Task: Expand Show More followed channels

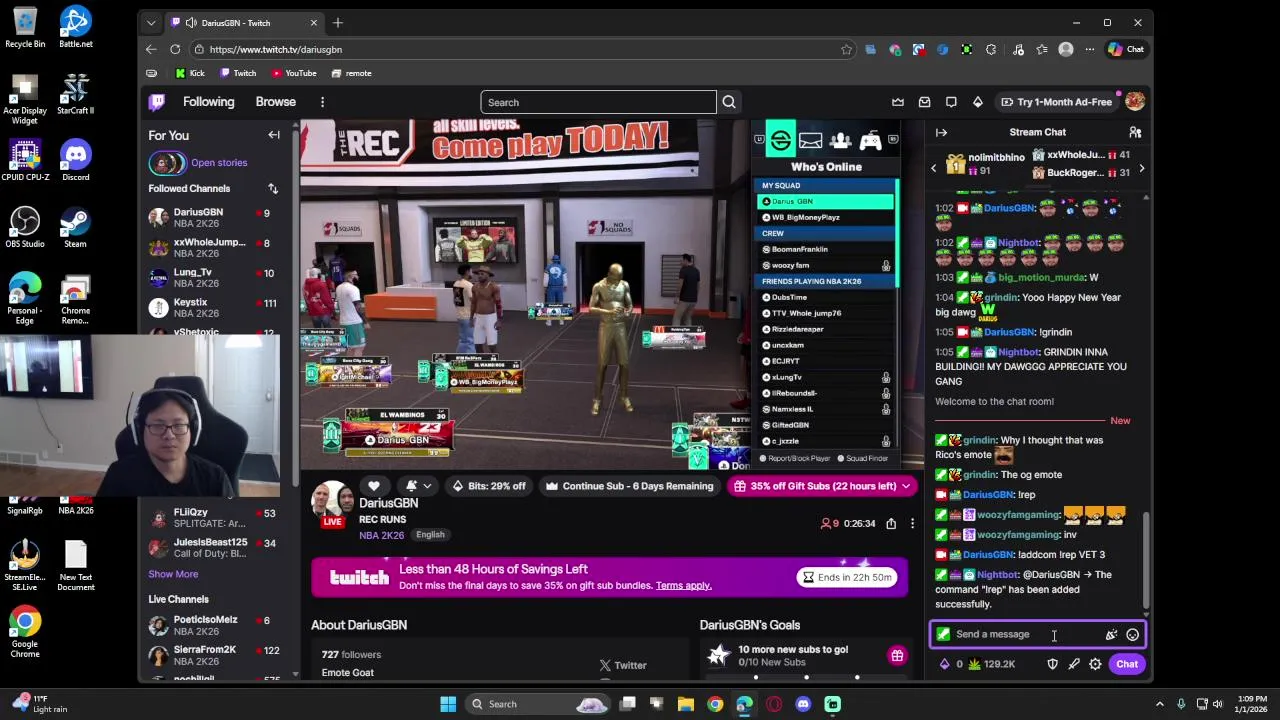Action: [173, 574]
